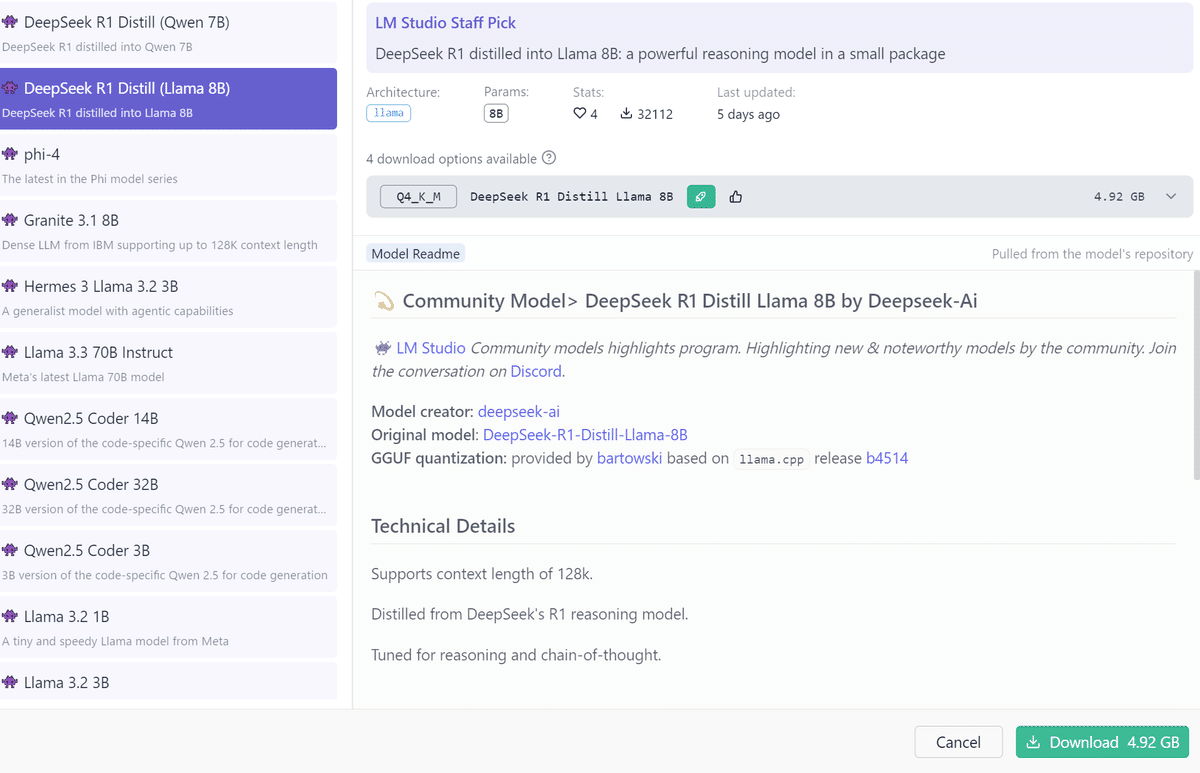Select the Qwen2.5 Coder 32B model
Screen dimensions: 1200x773
point(168,494)
